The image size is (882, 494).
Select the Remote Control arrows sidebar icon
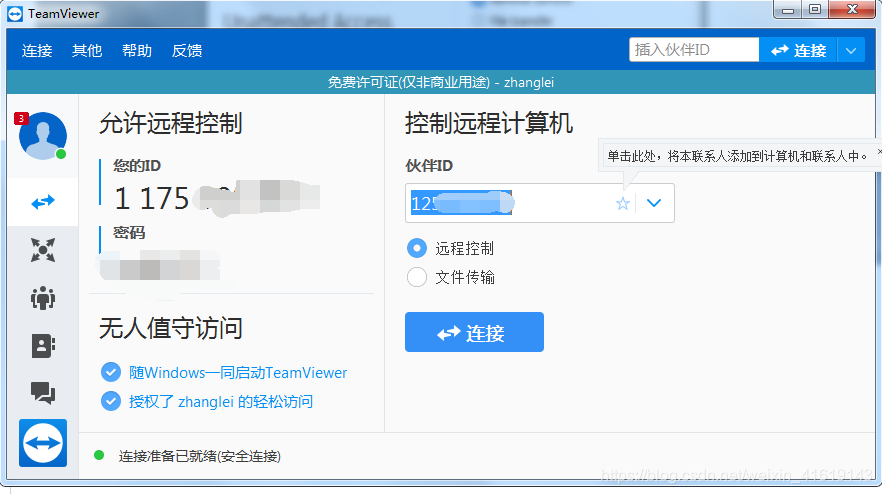tap(43, 201)
